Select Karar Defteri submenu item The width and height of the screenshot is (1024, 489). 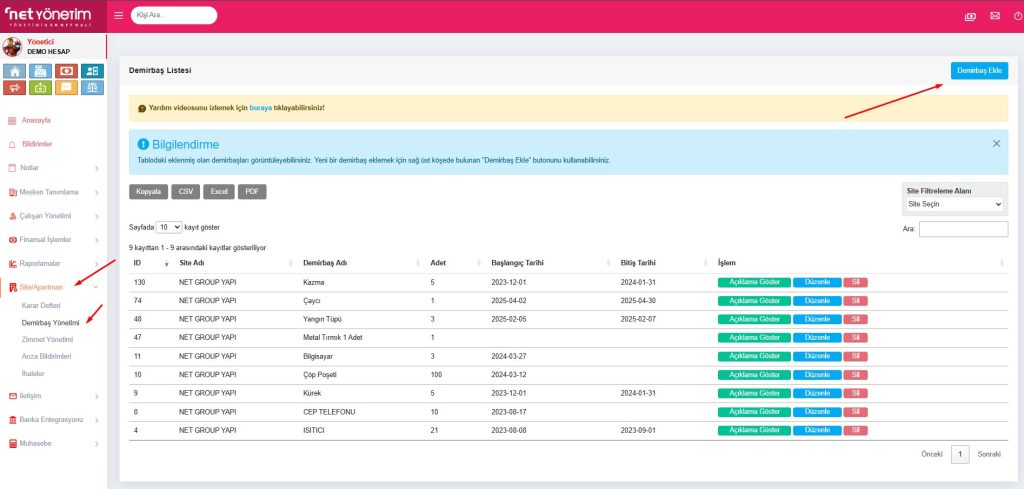tap(42, 306)
